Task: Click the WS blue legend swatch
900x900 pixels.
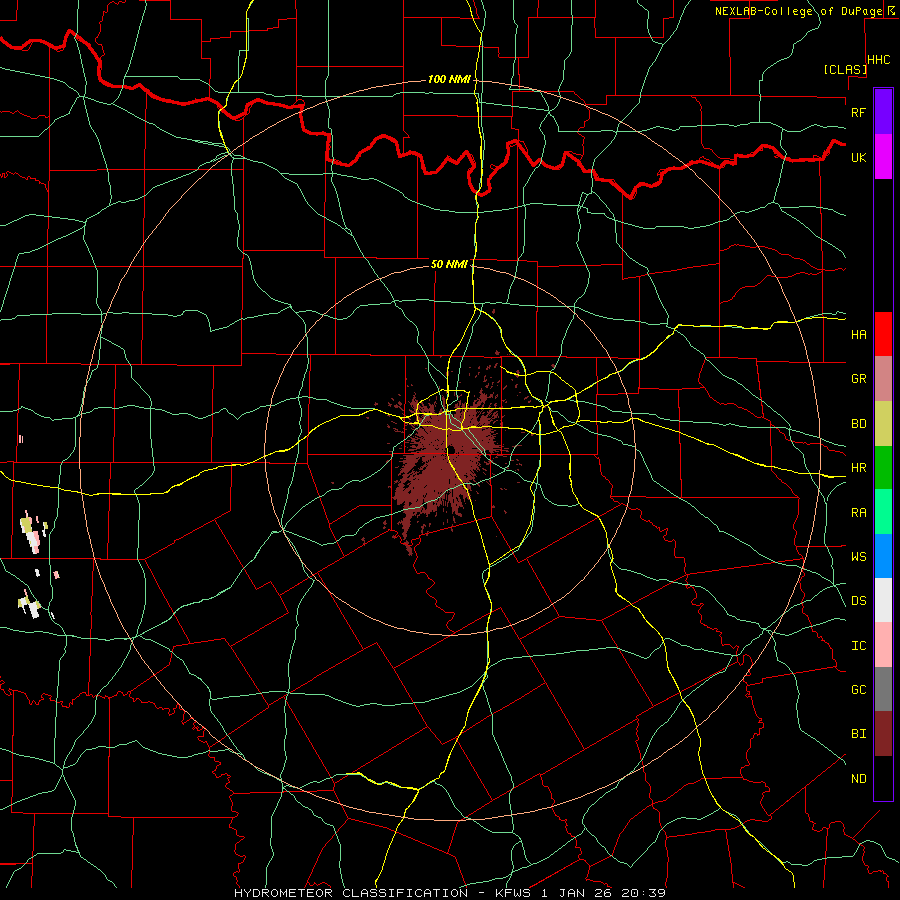Action: pos(883,556)
